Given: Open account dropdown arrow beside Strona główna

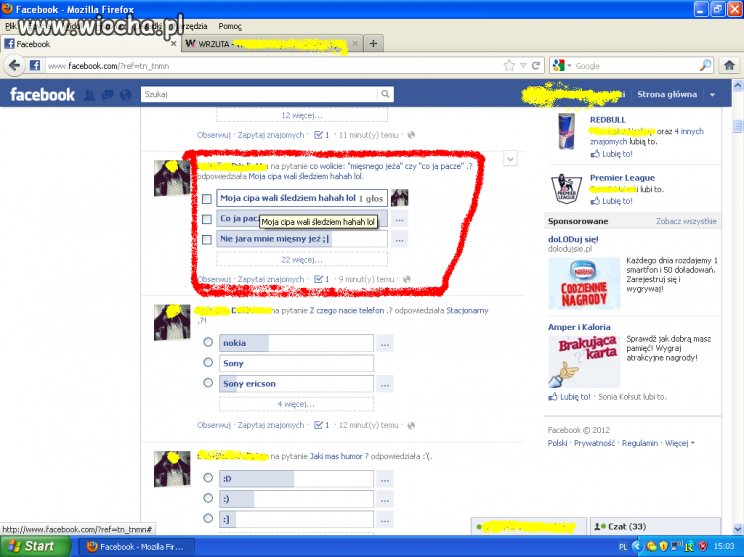Looking at the screenshot, I should point(712,95).
